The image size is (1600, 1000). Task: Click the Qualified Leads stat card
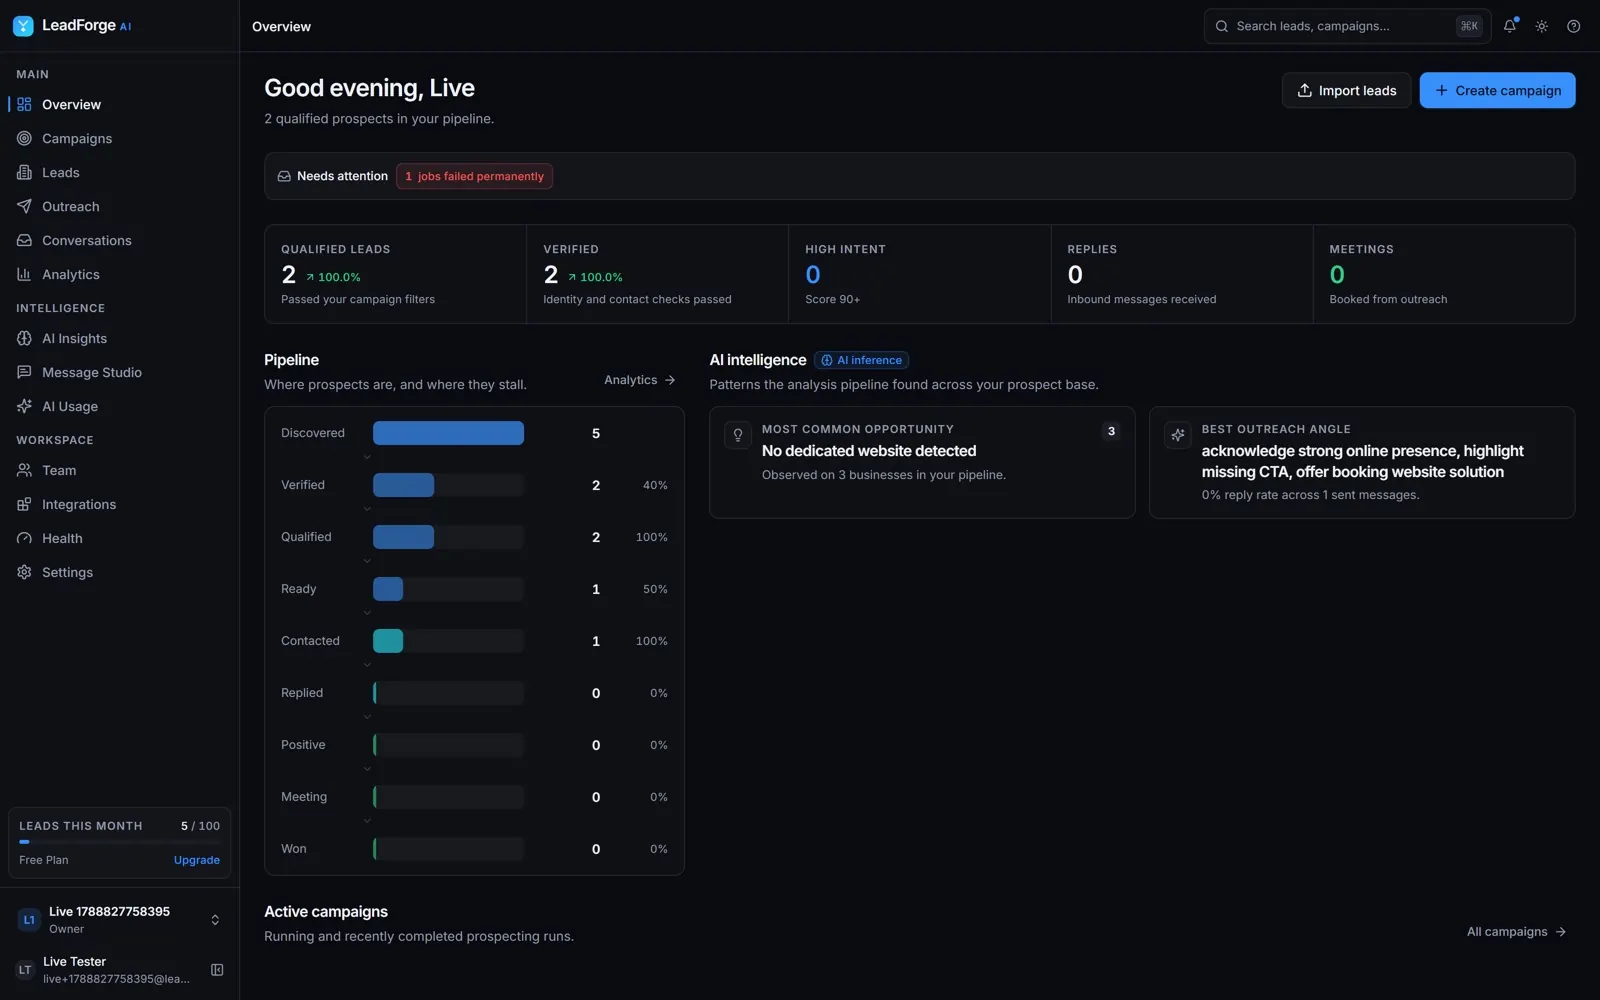click(395, 274)
